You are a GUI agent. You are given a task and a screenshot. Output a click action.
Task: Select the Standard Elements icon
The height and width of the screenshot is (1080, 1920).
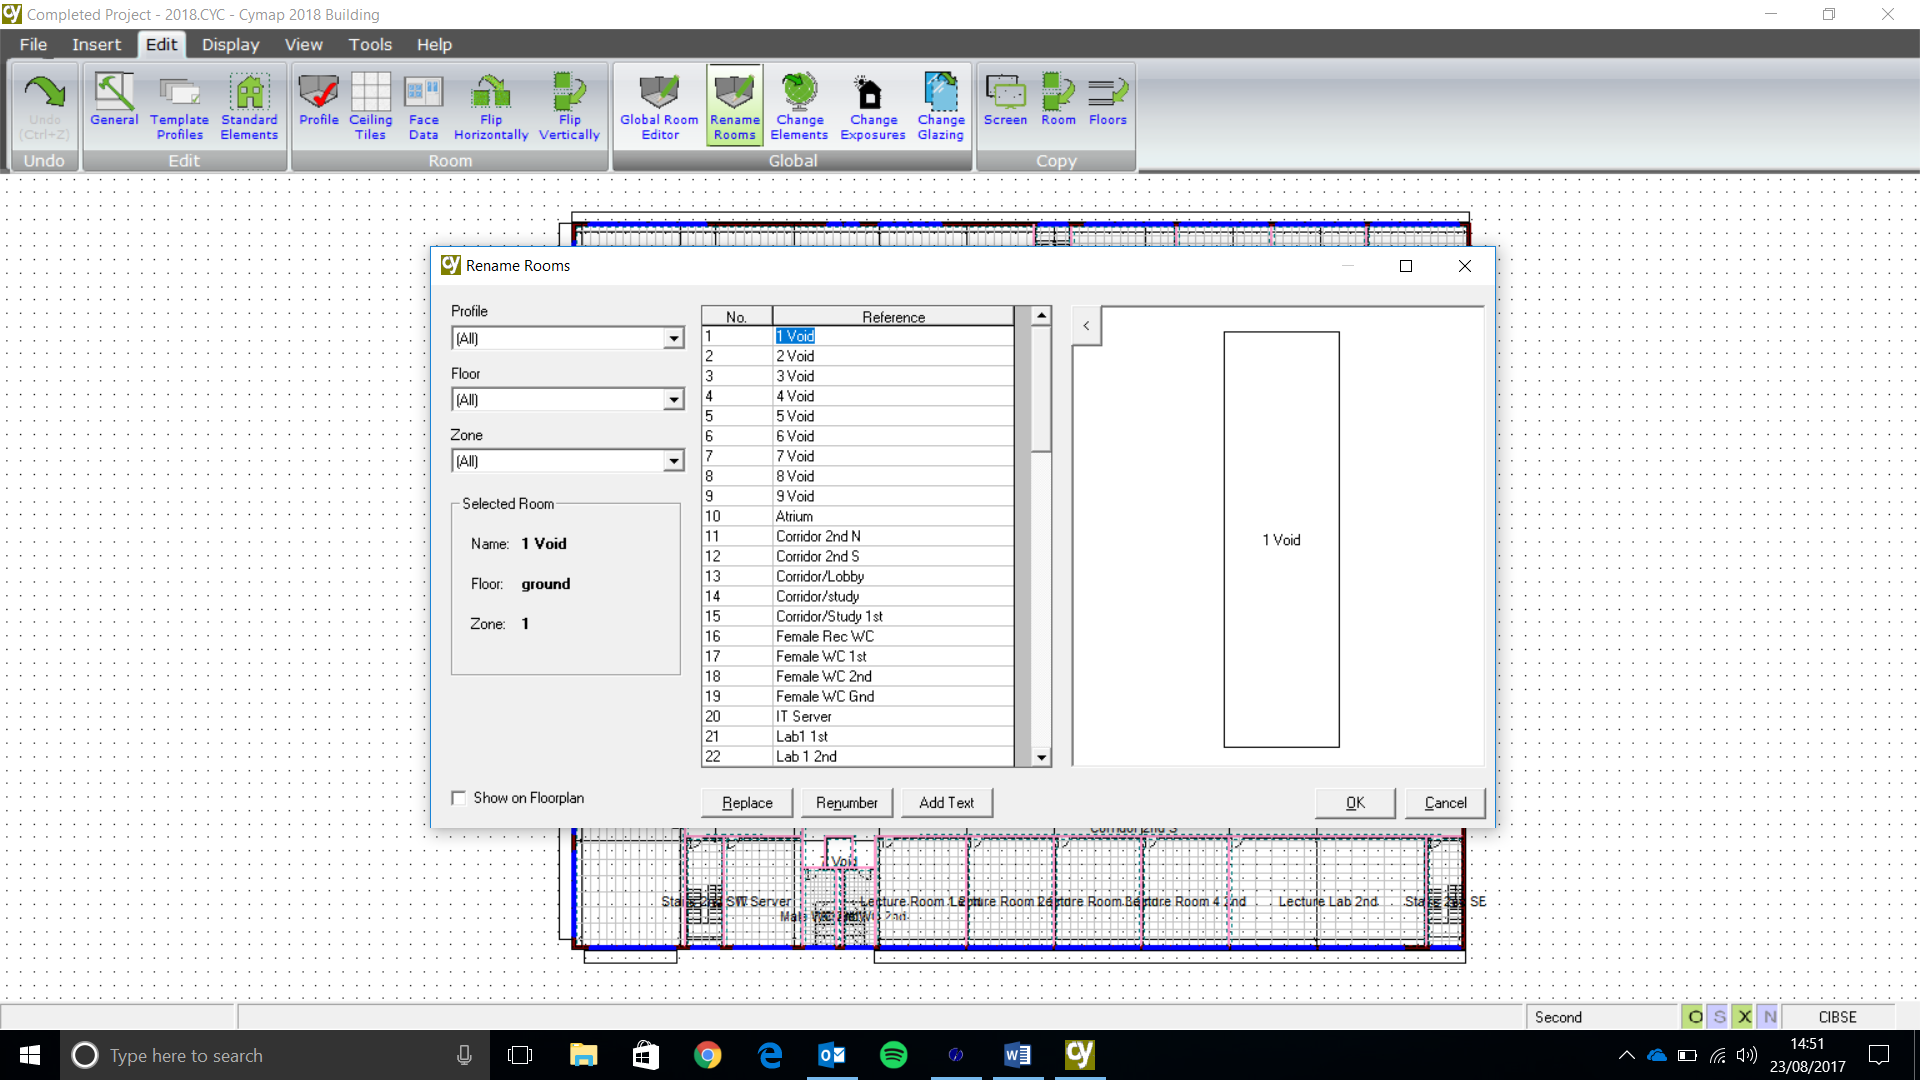click(249, 107)
